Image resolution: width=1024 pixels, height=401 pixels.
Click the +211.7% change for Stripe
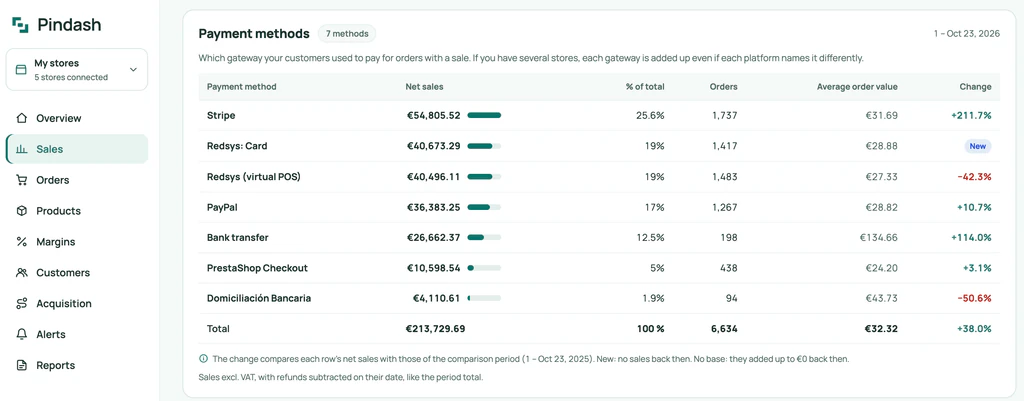971,116
